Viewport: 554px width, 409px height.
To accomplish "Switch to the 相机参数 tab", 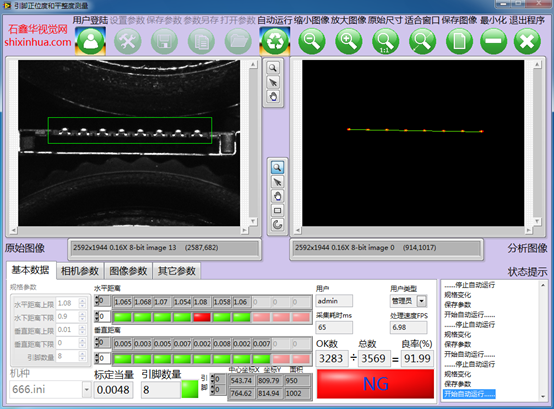I will 80,271.
